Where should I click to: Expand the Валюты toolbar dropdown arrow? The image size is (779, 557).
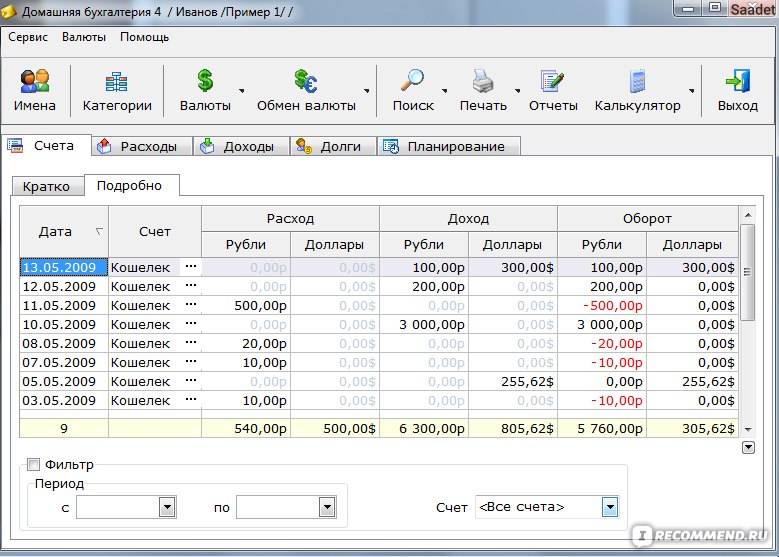241,91
